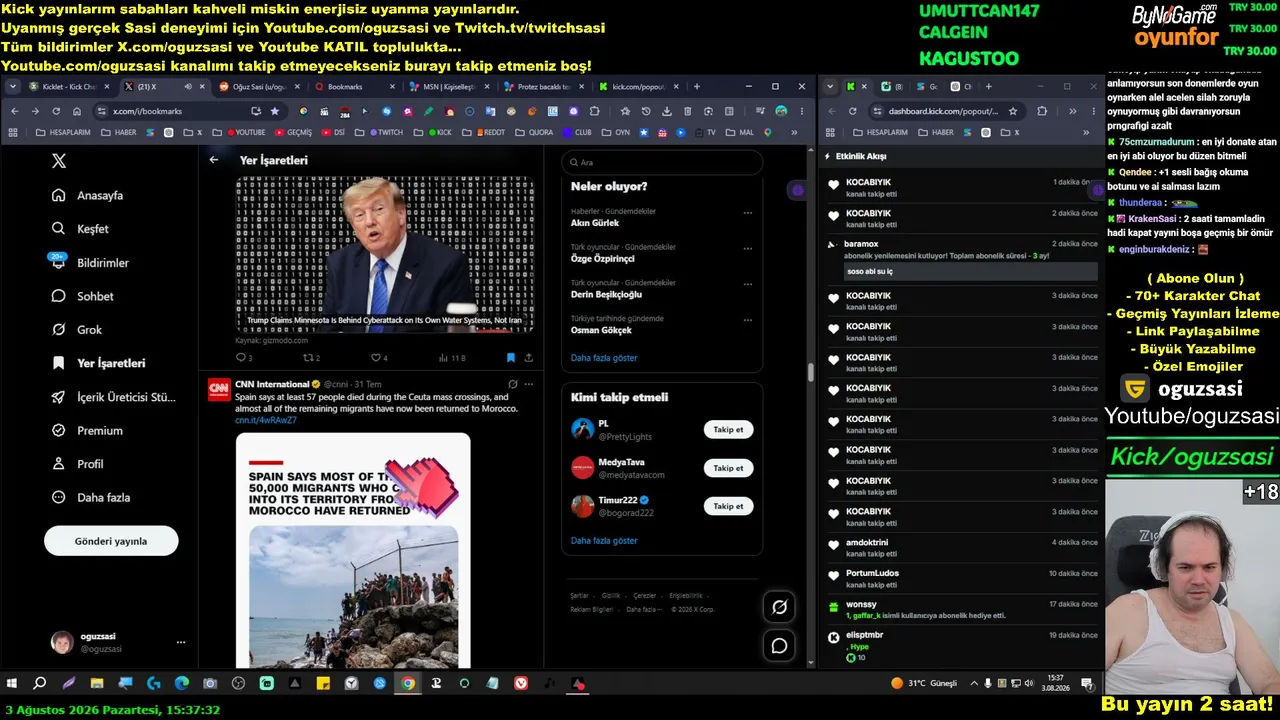Expand Daha fazla menu in X sidebar
Viewport: 1280px width, 720px height.
(x=90, y=497)
